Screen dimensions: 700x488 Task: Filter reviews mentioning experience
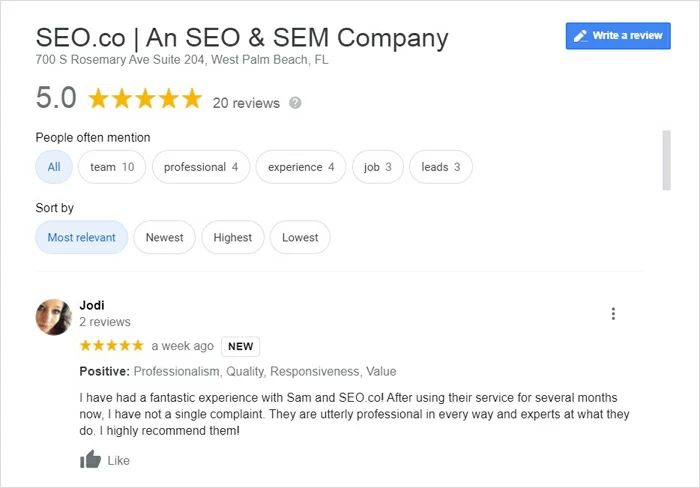pyautogui.click(x=301, y=167)
